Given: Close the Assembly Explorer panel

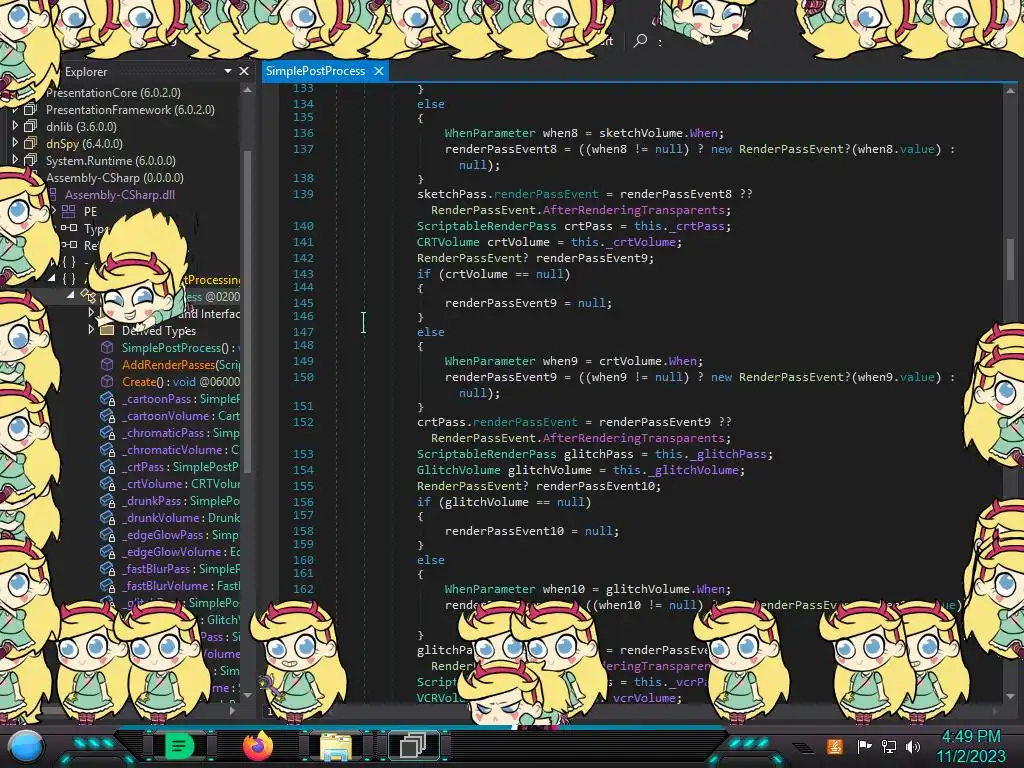Looking at the screenshot, I should click(x=244, y=71).
